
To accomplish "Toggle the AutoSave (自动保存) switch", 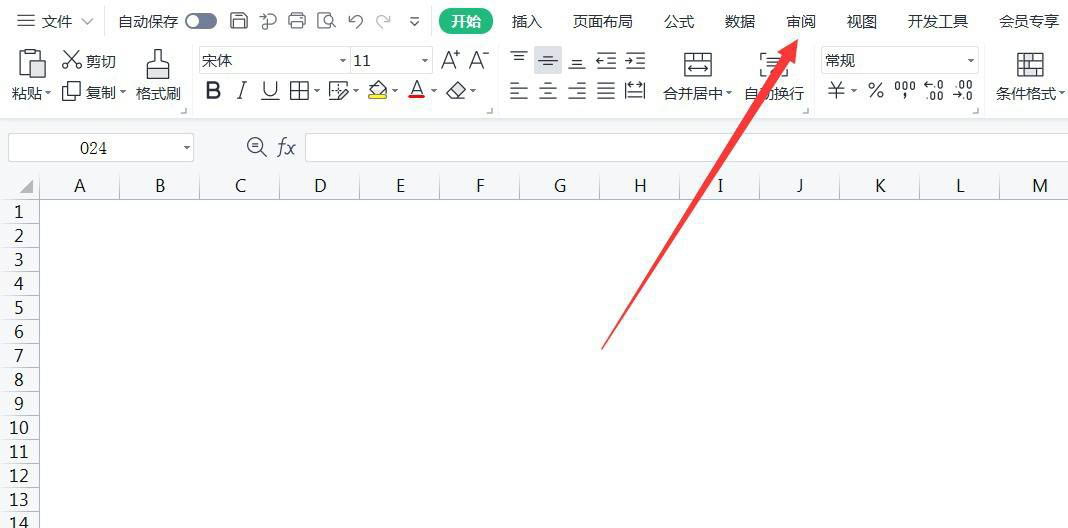I will pos(201,21).
